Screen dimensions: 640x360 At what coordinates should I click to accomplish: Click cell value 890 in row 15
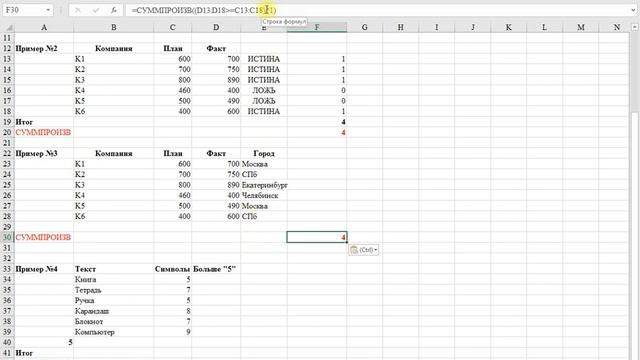pos(216,80)
